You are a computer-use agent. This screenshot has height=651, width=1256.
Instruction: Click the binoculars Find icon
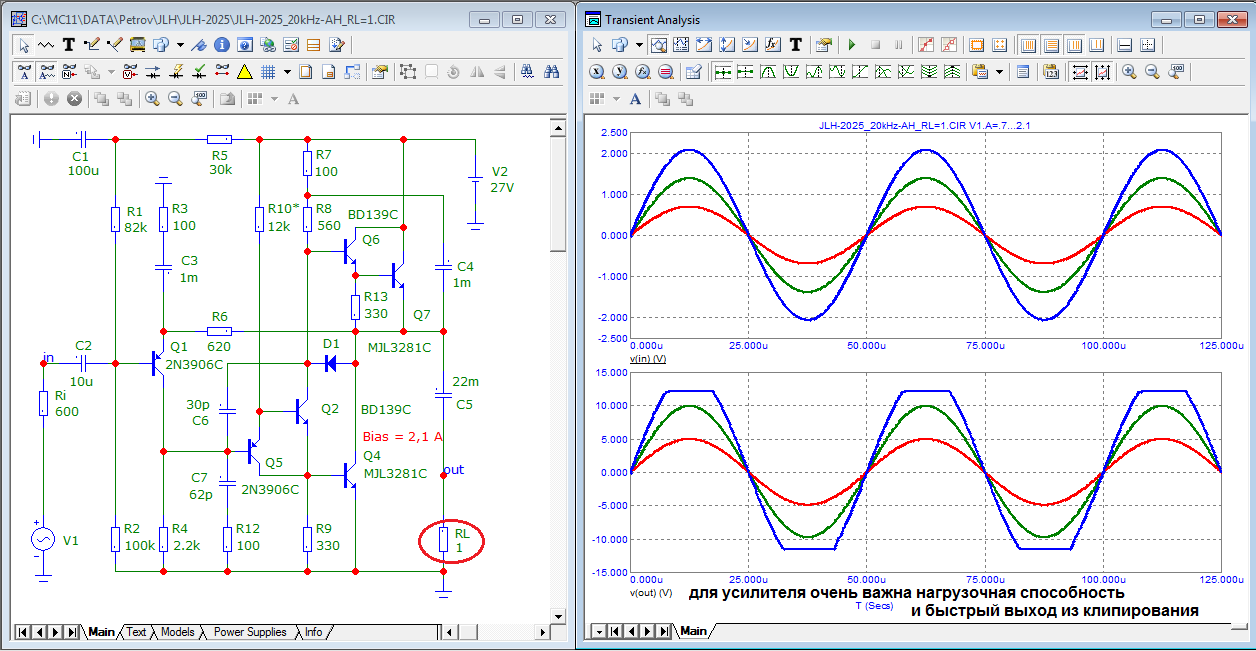point(551,72)
